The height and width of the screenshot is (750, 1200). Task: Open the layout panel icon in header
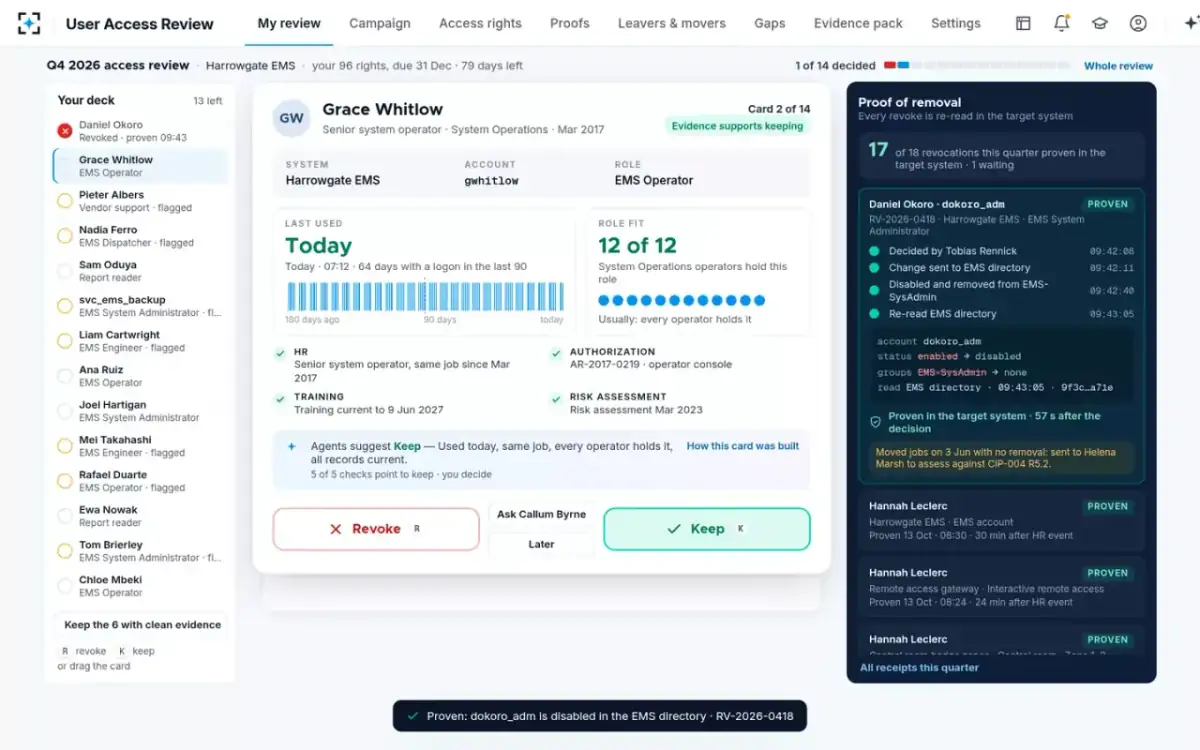pyautogui.click(x=1023, y=23)
